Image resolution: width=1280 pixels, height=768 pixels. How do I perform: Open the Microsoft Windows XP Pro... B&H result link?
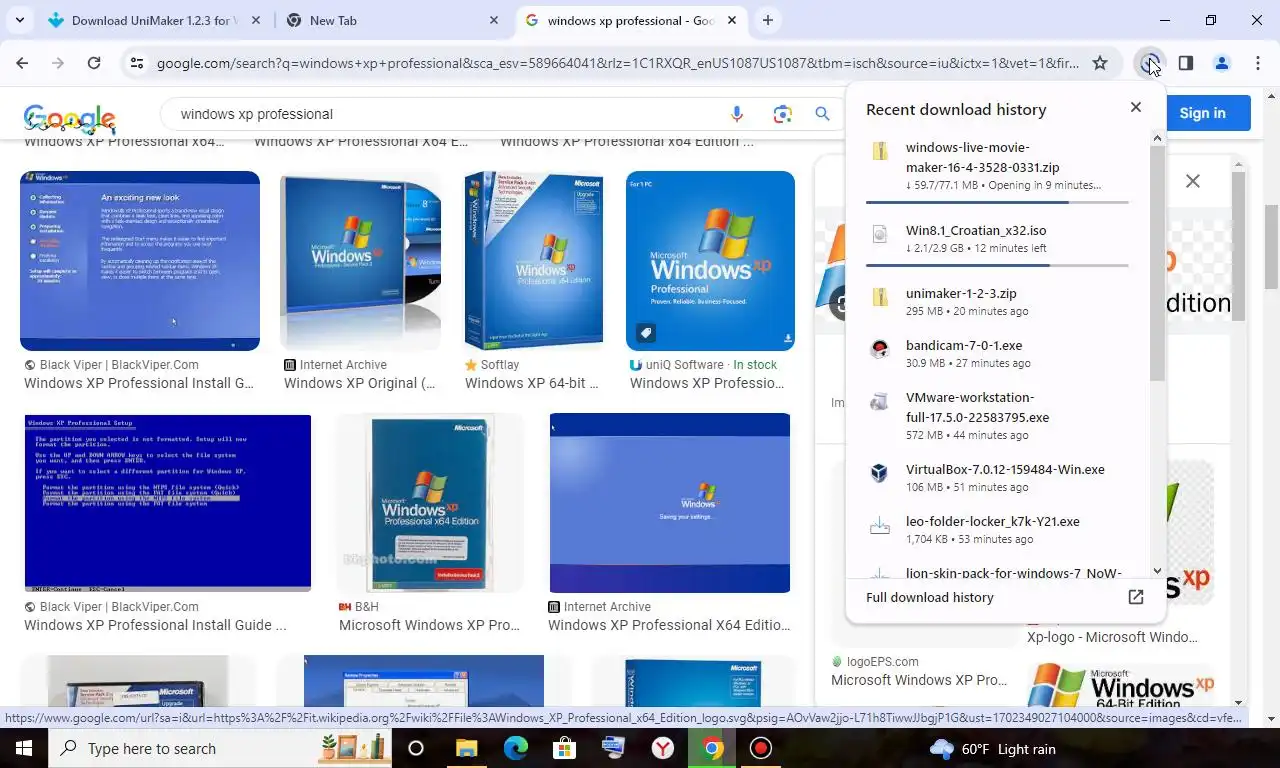click(x=429, y=625)
